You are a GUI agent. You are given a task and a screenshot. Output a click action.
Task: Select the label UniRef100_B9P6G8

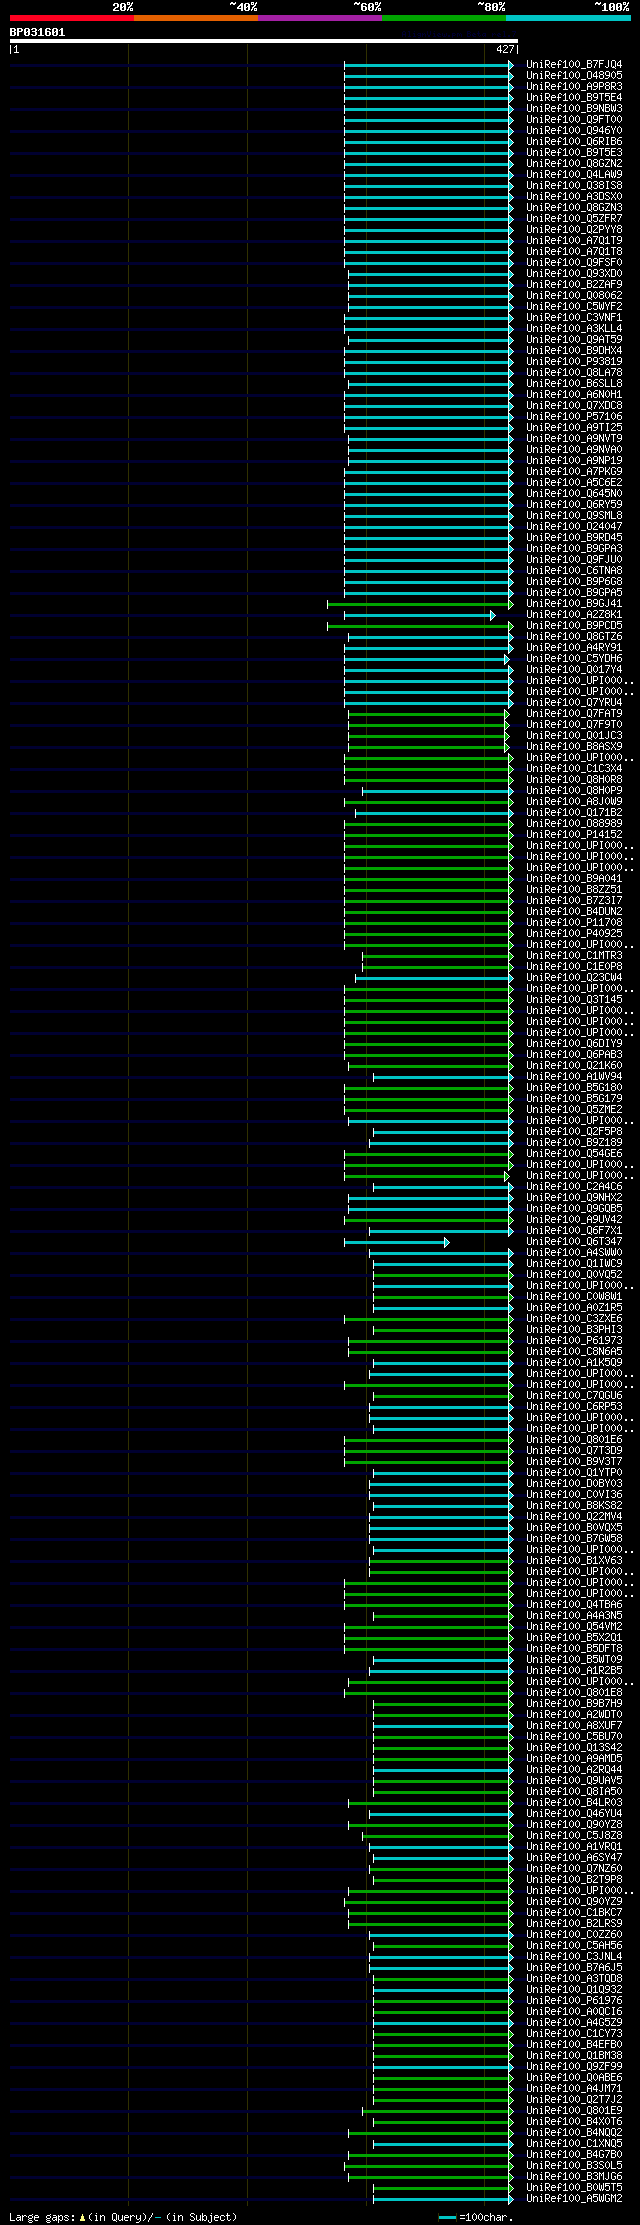[574, 581]
